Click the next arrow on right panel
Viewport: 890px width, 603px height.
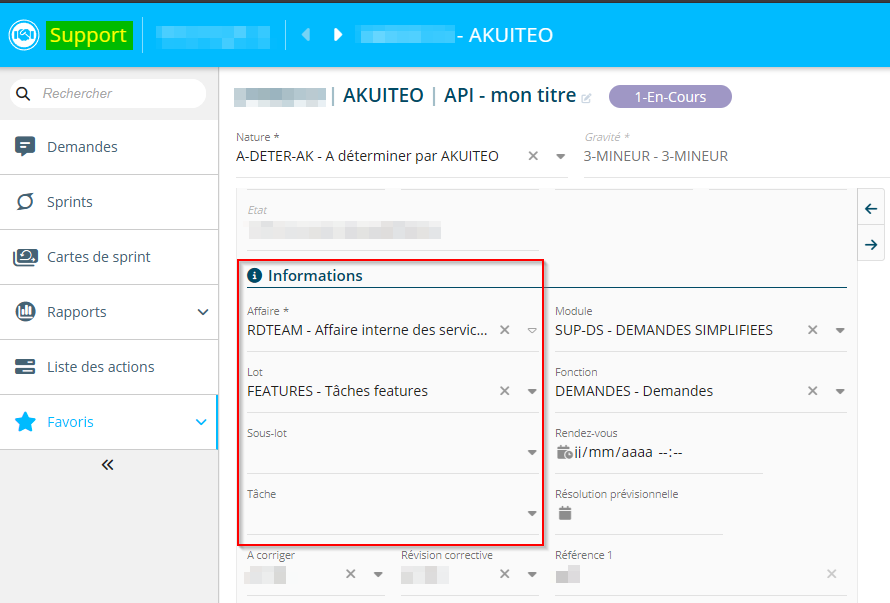tap(871, 244)
